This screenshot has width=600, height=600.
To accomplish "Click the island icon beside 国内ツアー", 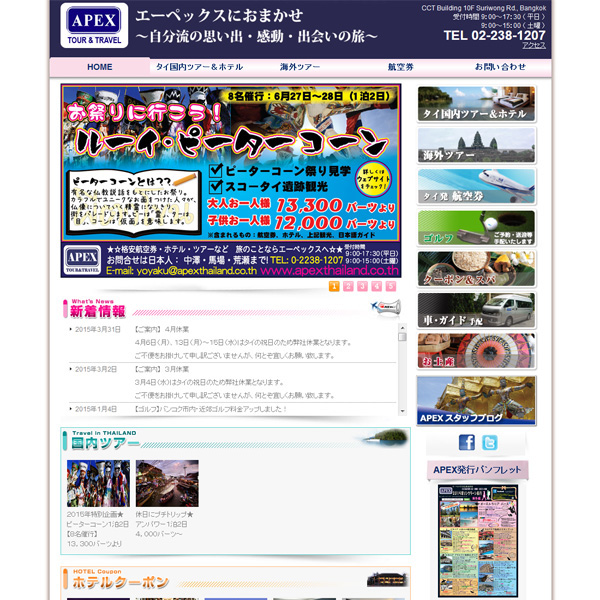I will pos(386,437).
